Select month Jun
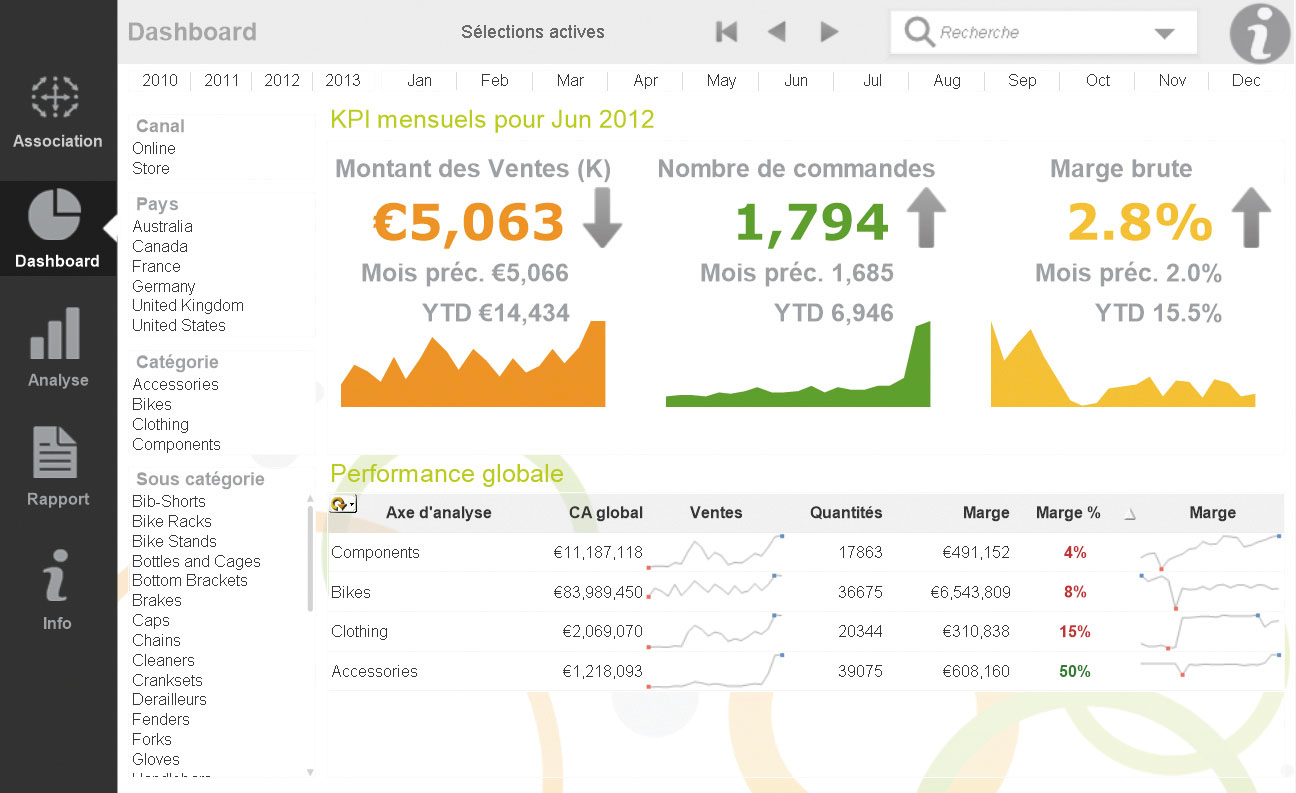Viewport: 1296px width, 793px height. [x=796, y=80]
